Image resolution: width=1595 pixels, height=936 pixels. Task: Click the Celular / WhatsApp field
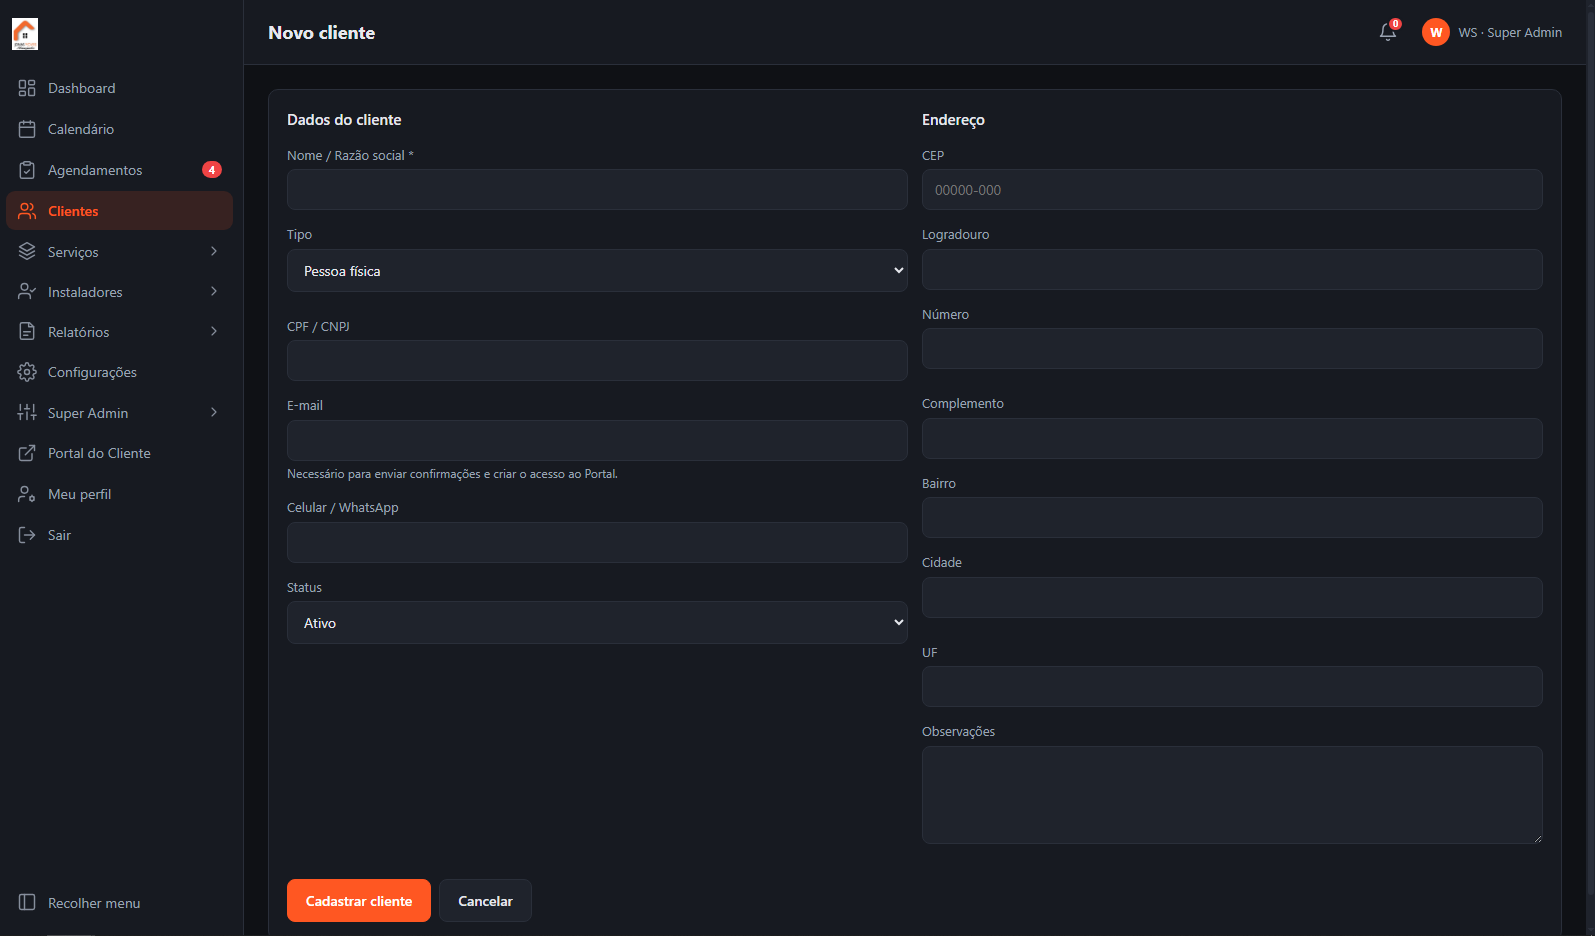coord(597,542)
